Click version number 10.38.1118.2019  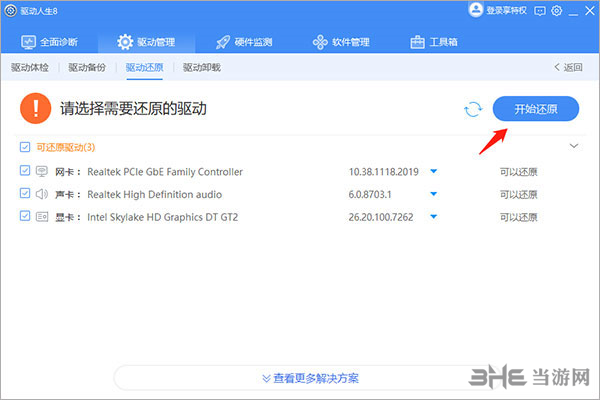click(383, 172)
